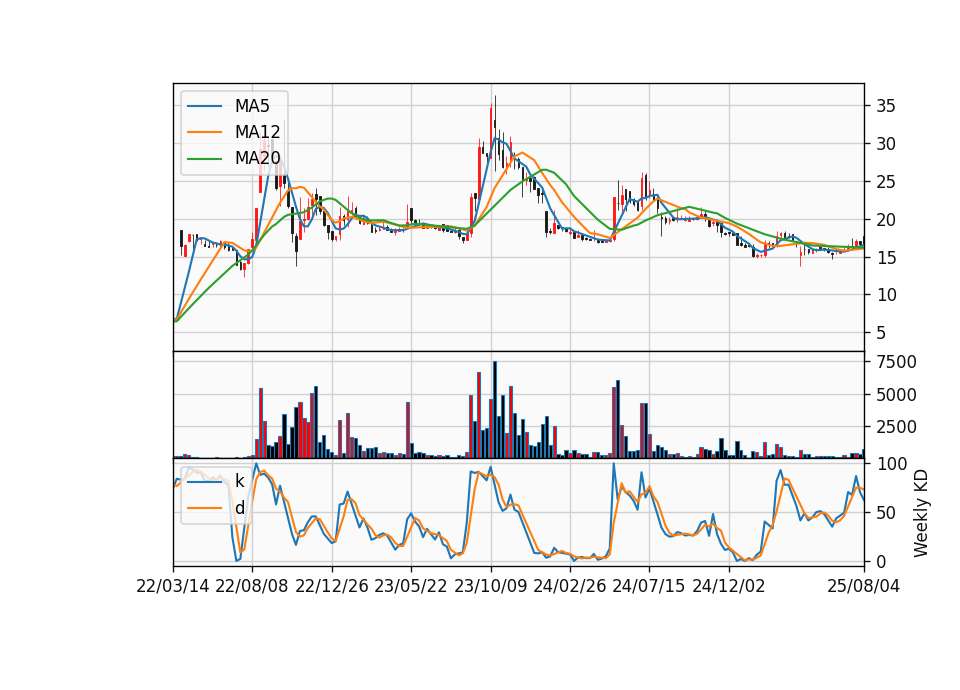Viewport: 960px width, 690px height.
Task: Click the 22/03/14 date tick label
Action: click(x=173, y=586)
